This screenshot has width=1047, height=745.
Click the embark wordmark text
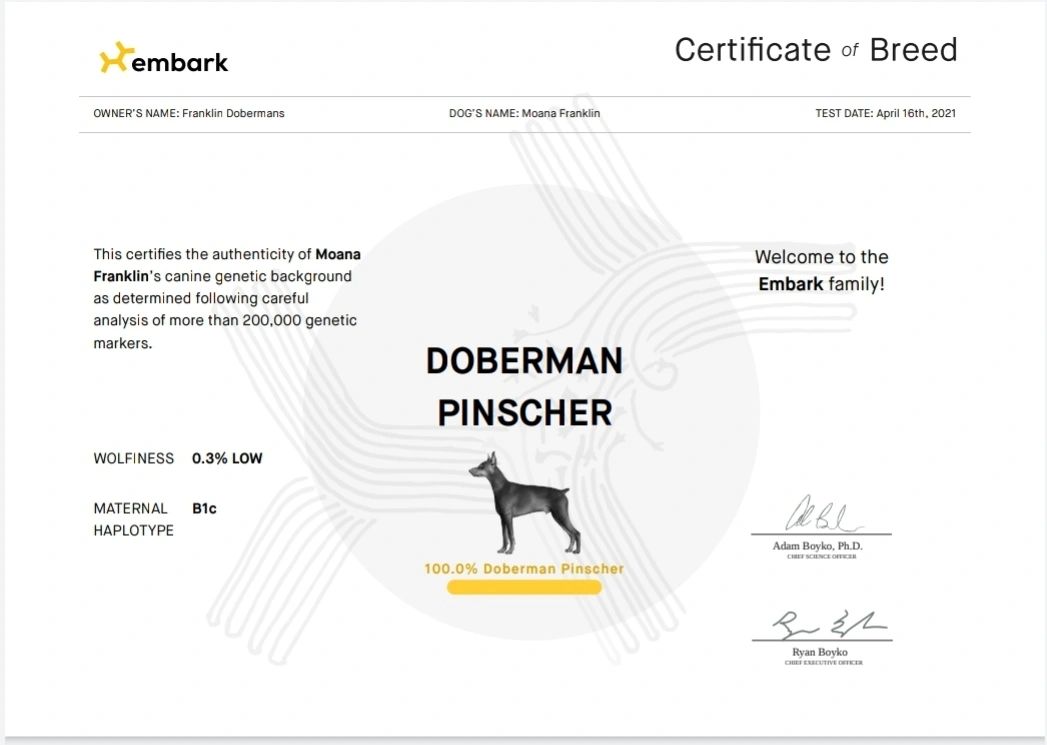[180, 62]
